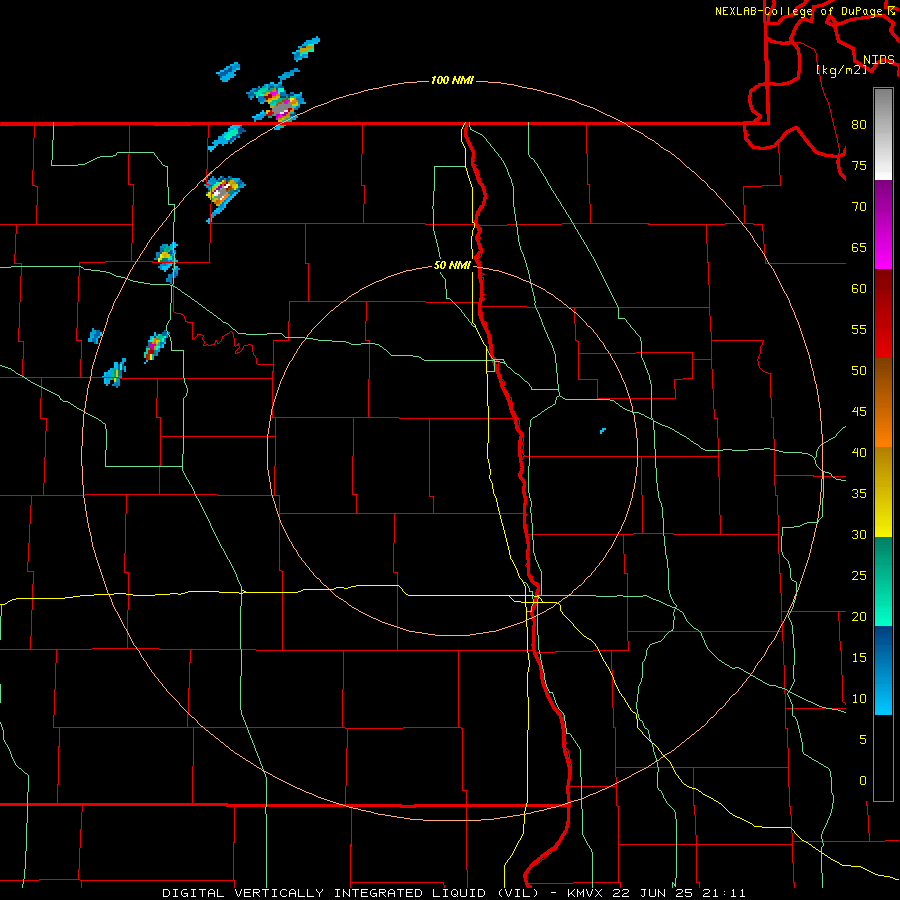This screenshot has width=900, height=900.
Task: Click the tiny isolated cyan echo inside the 50 NMI ring
Action: click(x=603, y=430)
